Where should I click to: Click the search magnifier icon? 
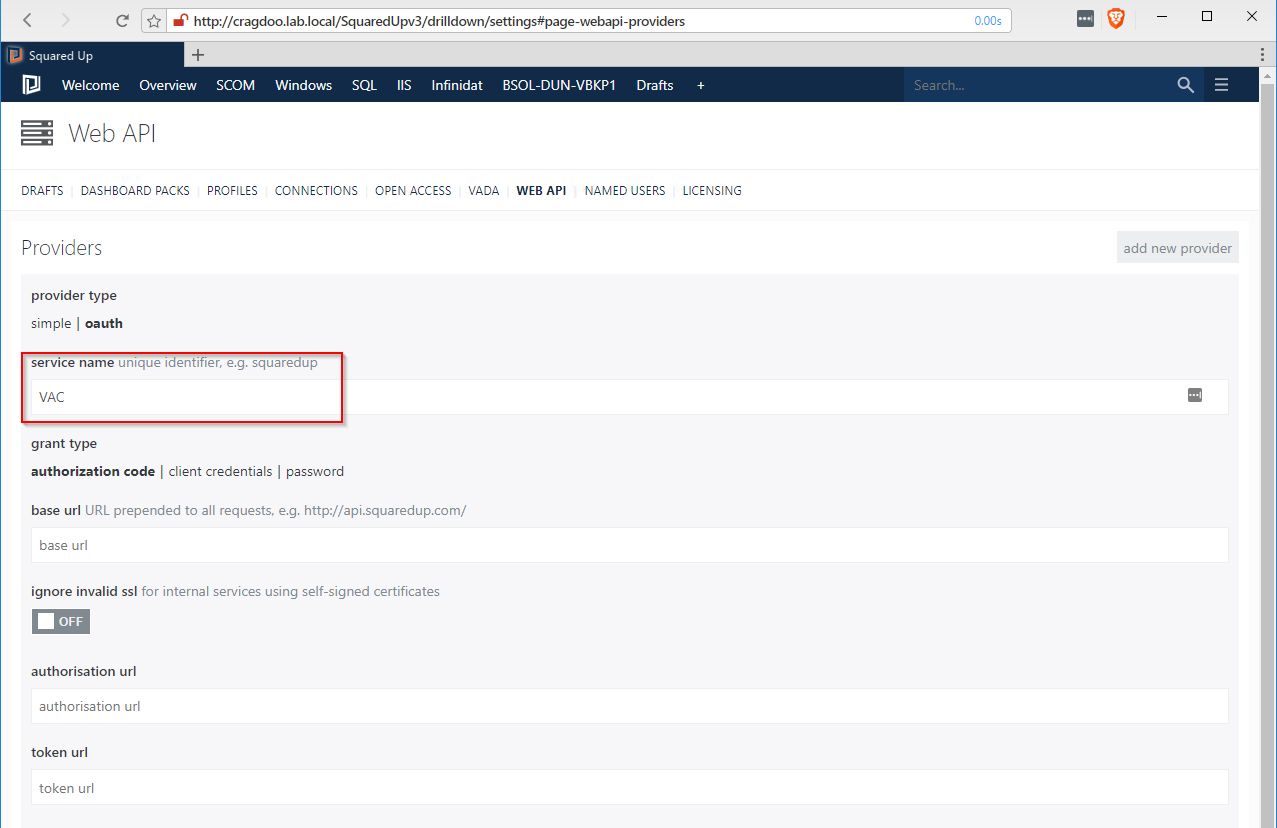pos(1185,85)
